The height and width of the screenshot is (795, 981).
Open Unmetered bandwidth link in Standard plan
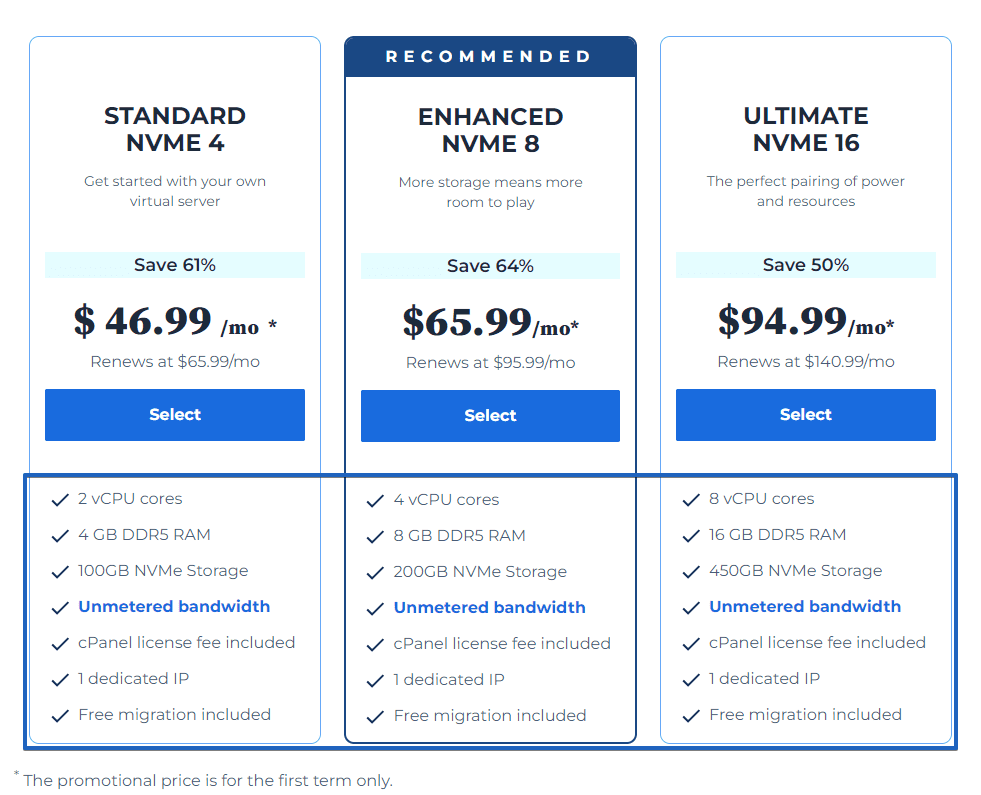(x=174, y=606)
